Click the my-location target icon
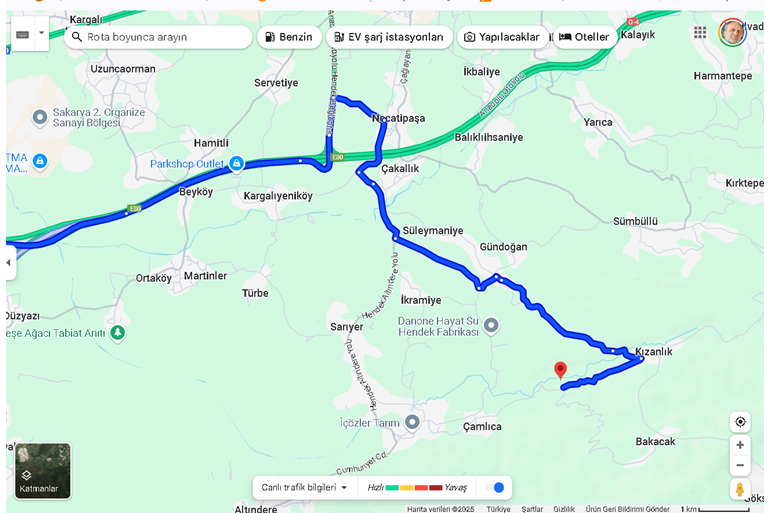The height and width of the screenshot is (513, 770). 740,422
